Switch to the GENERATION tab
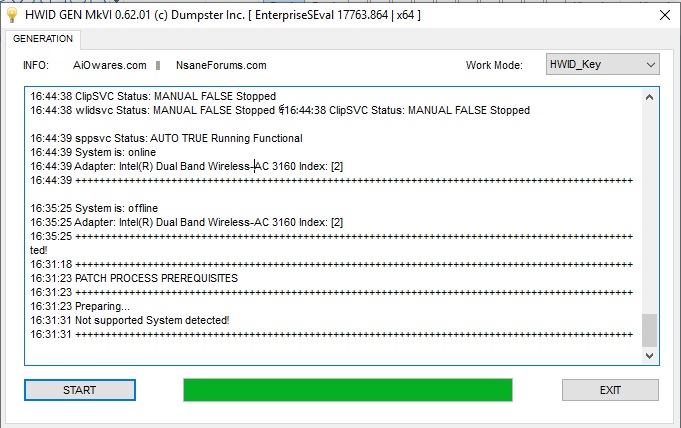The image size is (681, 428). coord(43,39)
